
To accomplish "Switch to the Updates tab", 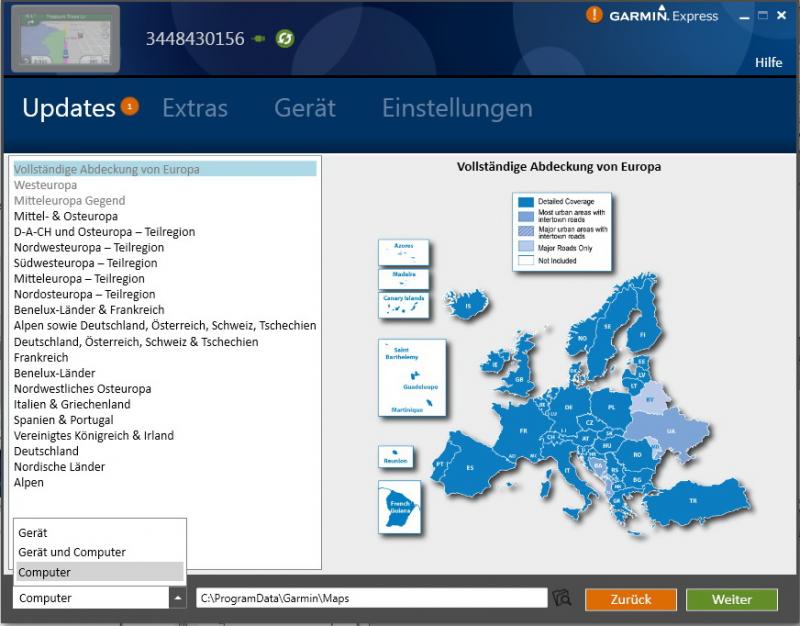I will click(x=69, y=108).
